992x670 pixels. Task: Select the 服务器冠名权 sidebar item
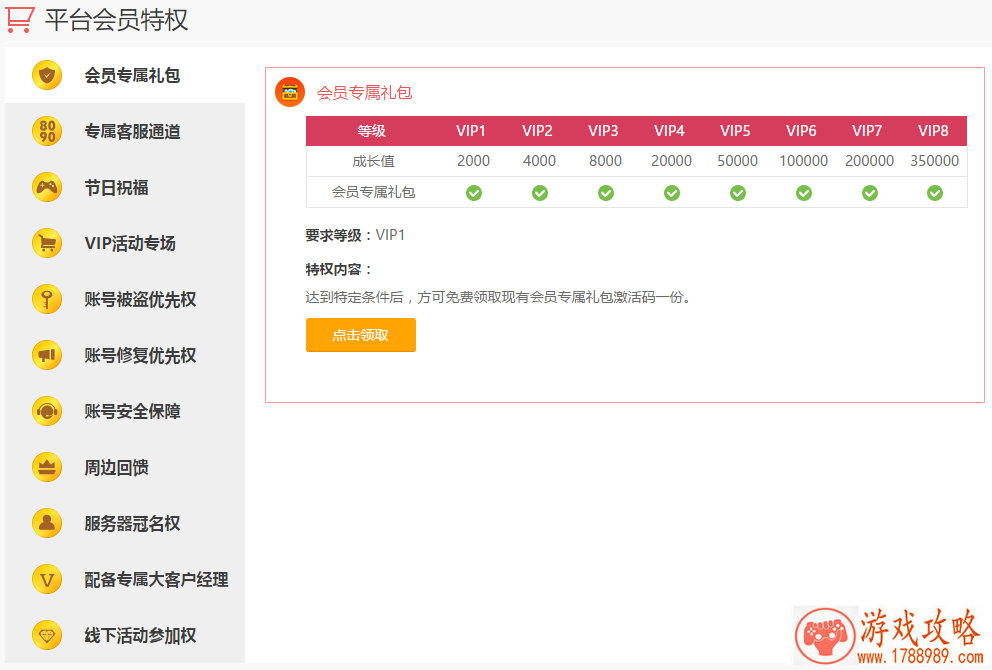click(x=132, y=523)
